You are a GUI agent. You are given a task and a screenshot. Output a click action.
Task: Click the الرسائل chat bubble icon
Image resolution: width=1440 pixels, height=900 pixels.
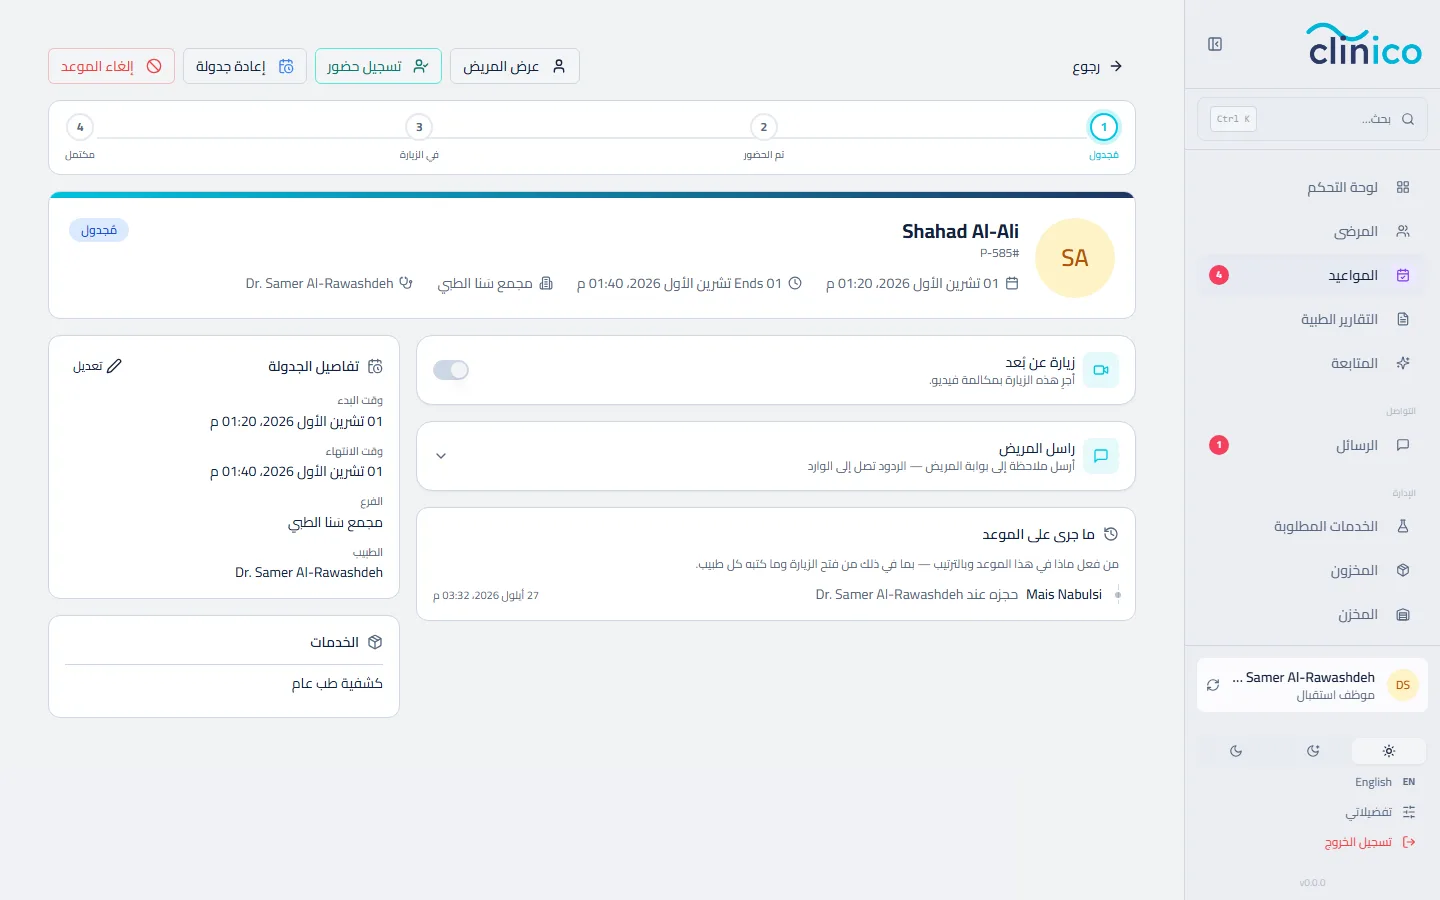pyautogui.click(x=1403, y=445)
